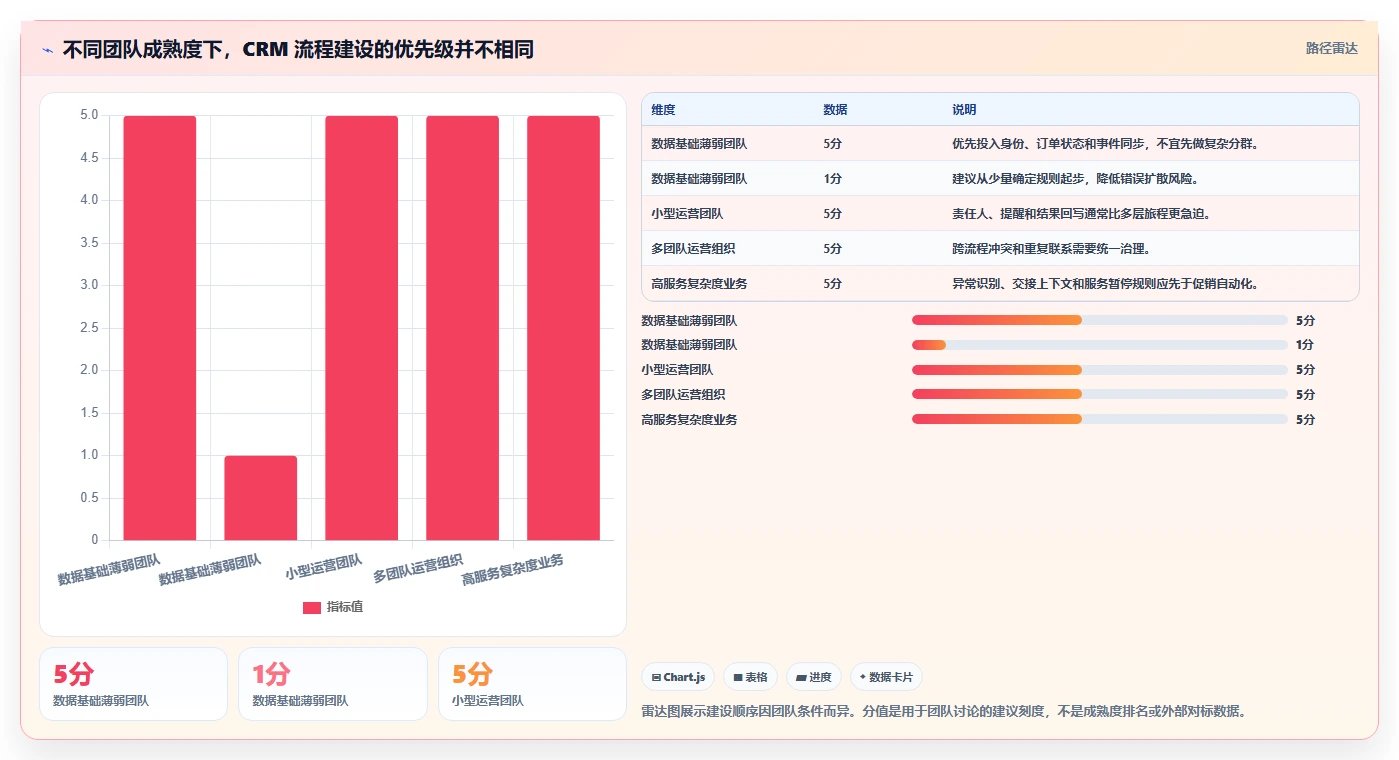Click the 小型运营团队 x-axis label
Screen dimensions: 1399x760
point(324,567)
